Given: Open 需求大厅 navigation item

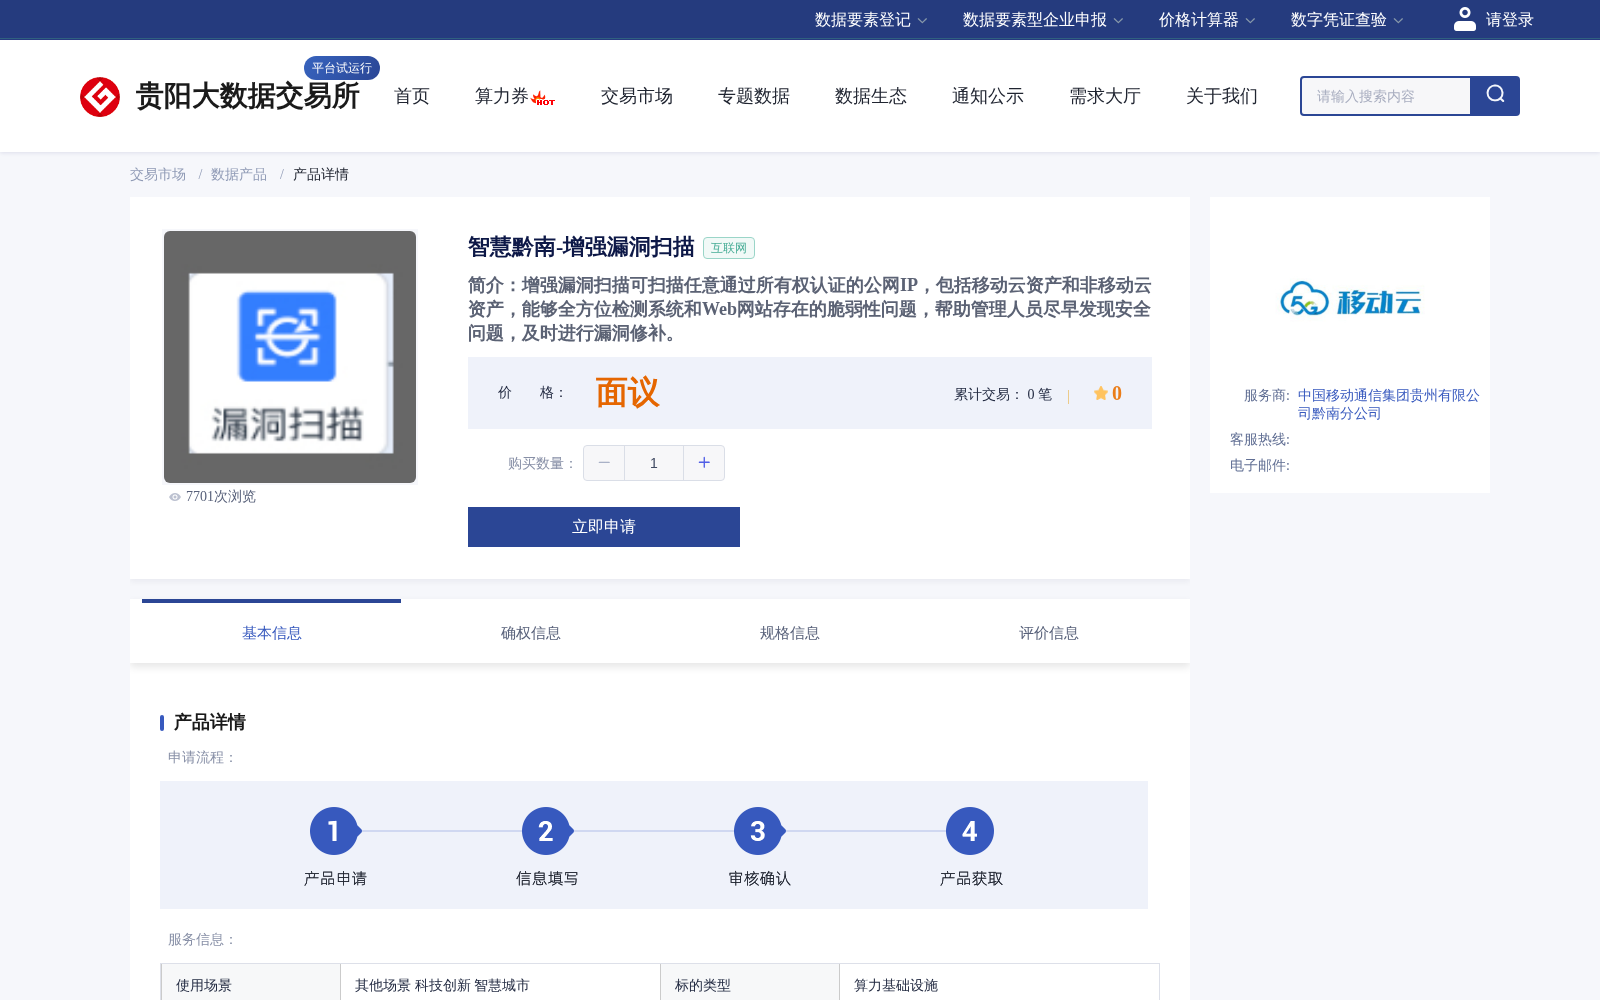Looking at the screenshot, I should [1105, 96].
